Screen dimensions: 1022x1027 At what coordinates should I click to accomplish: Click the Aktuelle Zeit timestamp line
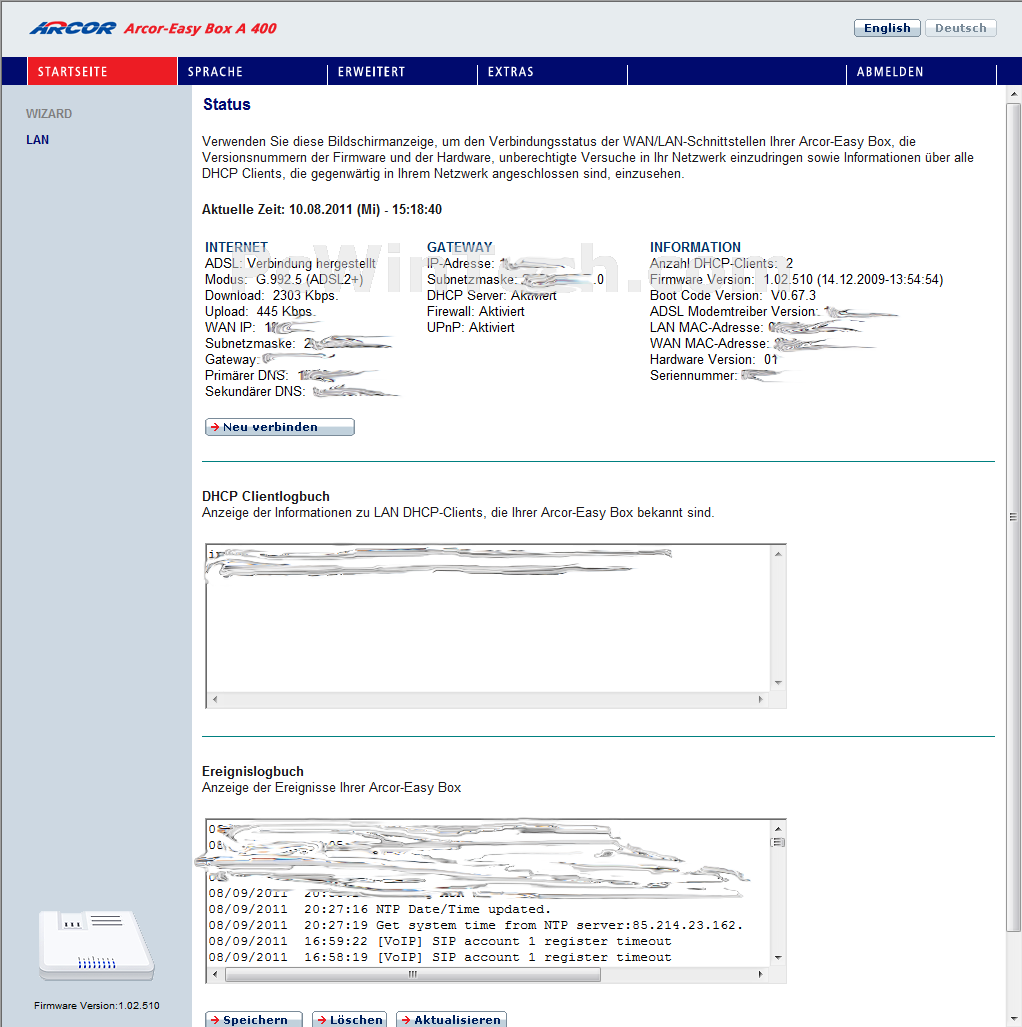[x=322, y=210]
